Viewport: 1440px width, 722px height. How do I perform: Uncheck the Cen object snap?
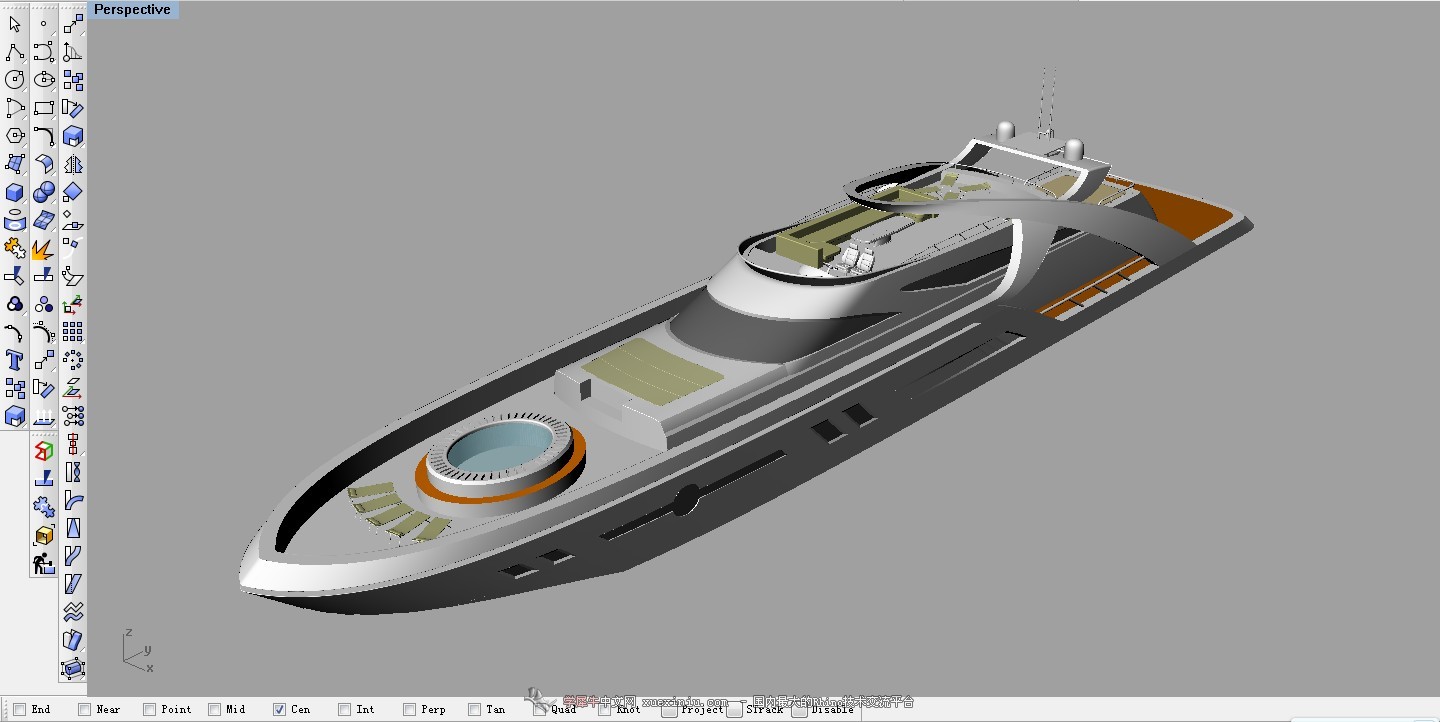280,710
